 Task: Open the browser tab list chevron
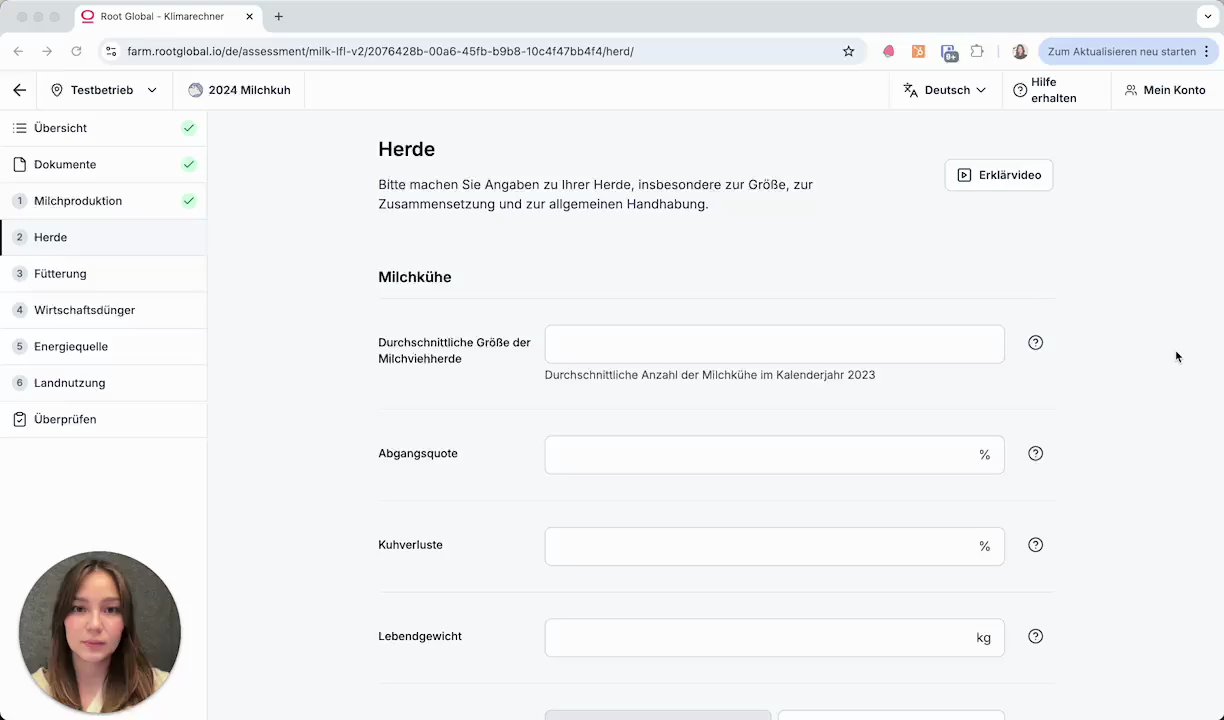1208,17
